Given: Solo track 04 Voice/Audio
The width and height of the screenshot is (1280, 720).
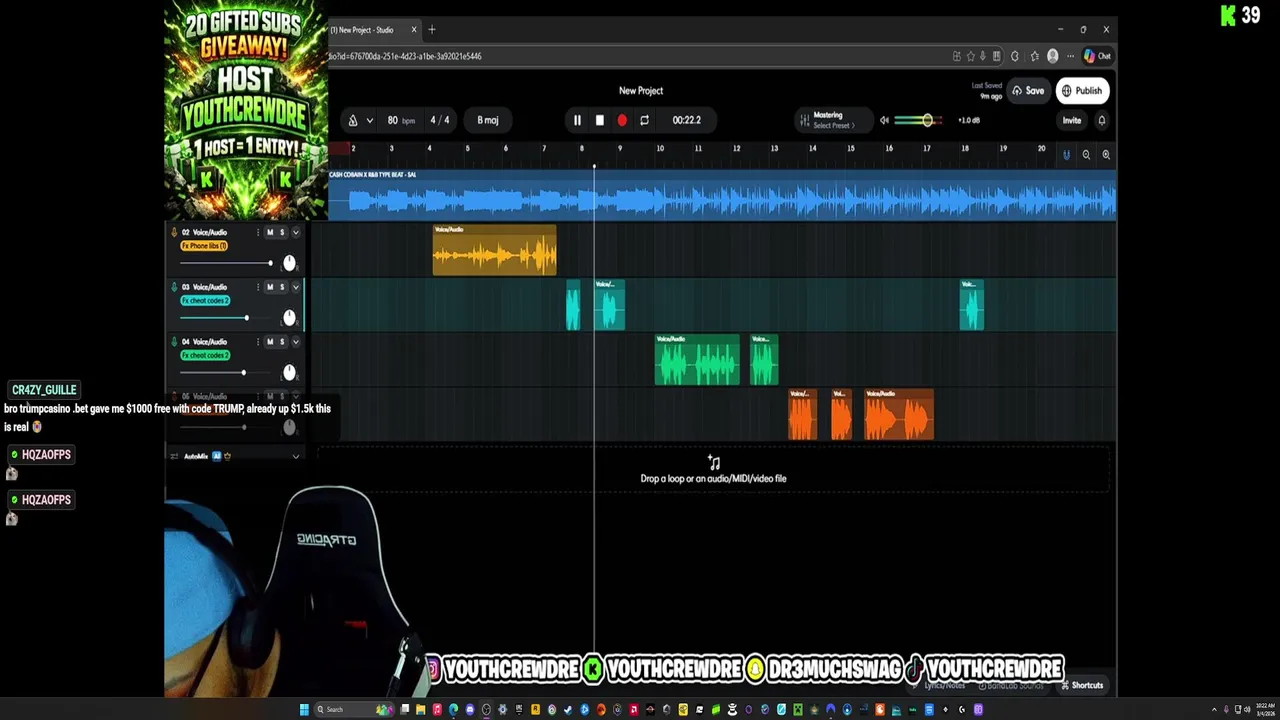Looking at the screenshot, I should 281,342.
